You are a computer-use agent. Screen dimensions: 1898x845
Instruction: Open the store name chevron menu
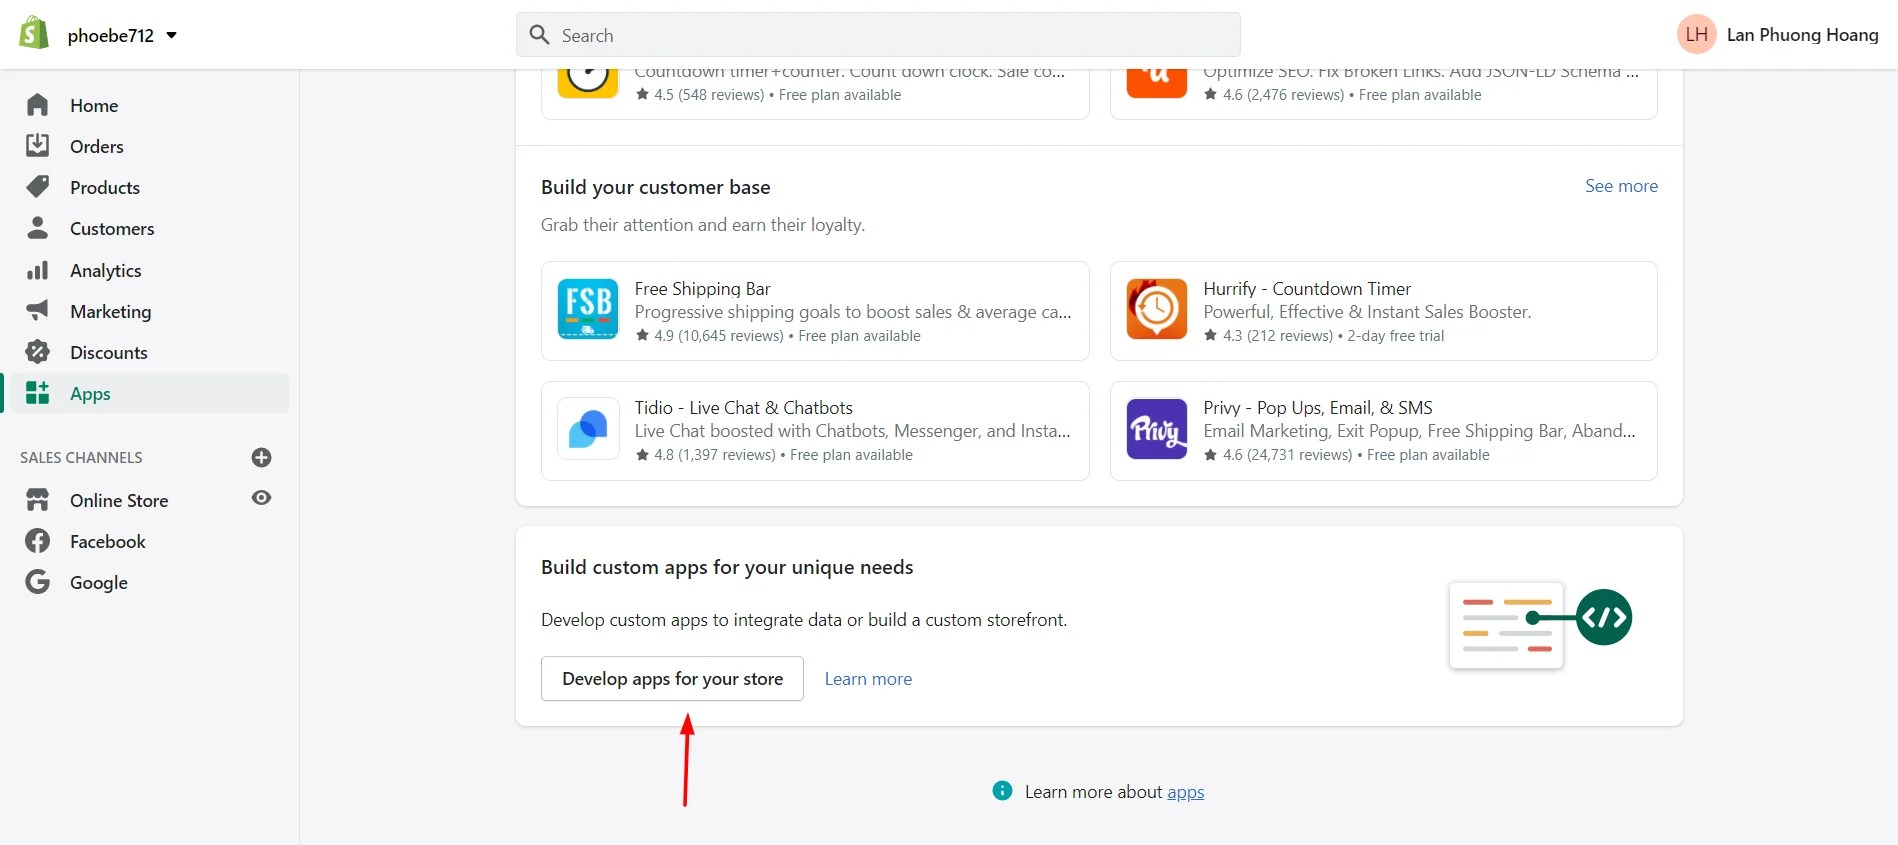(x=170, y=35)
